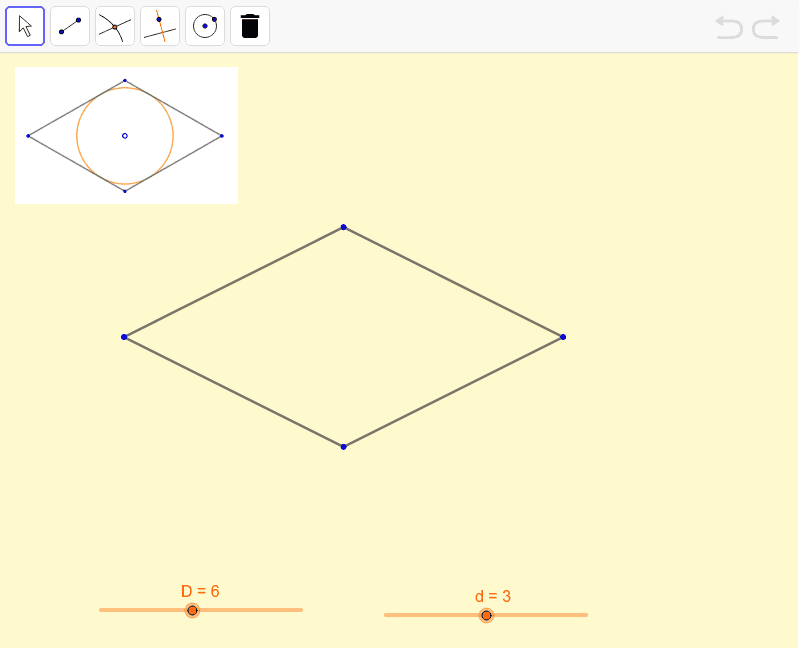Click the left end of slider d track
This screenshot has height=650, width=800.
click(387, 615)
